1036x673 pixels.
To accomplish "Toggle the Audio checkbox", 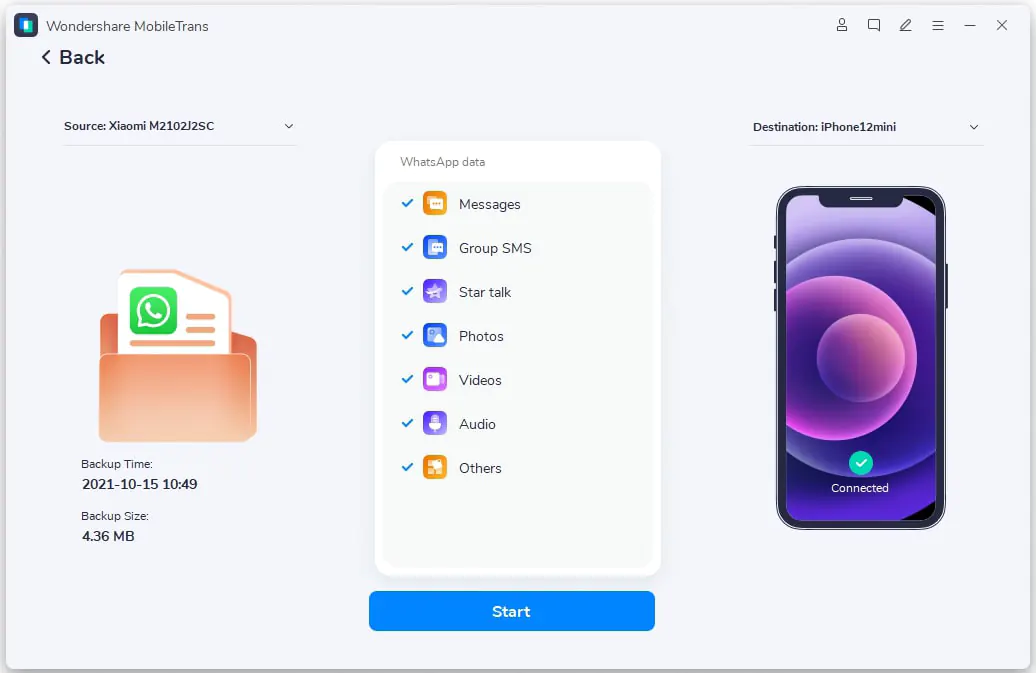I will [407, 424].
